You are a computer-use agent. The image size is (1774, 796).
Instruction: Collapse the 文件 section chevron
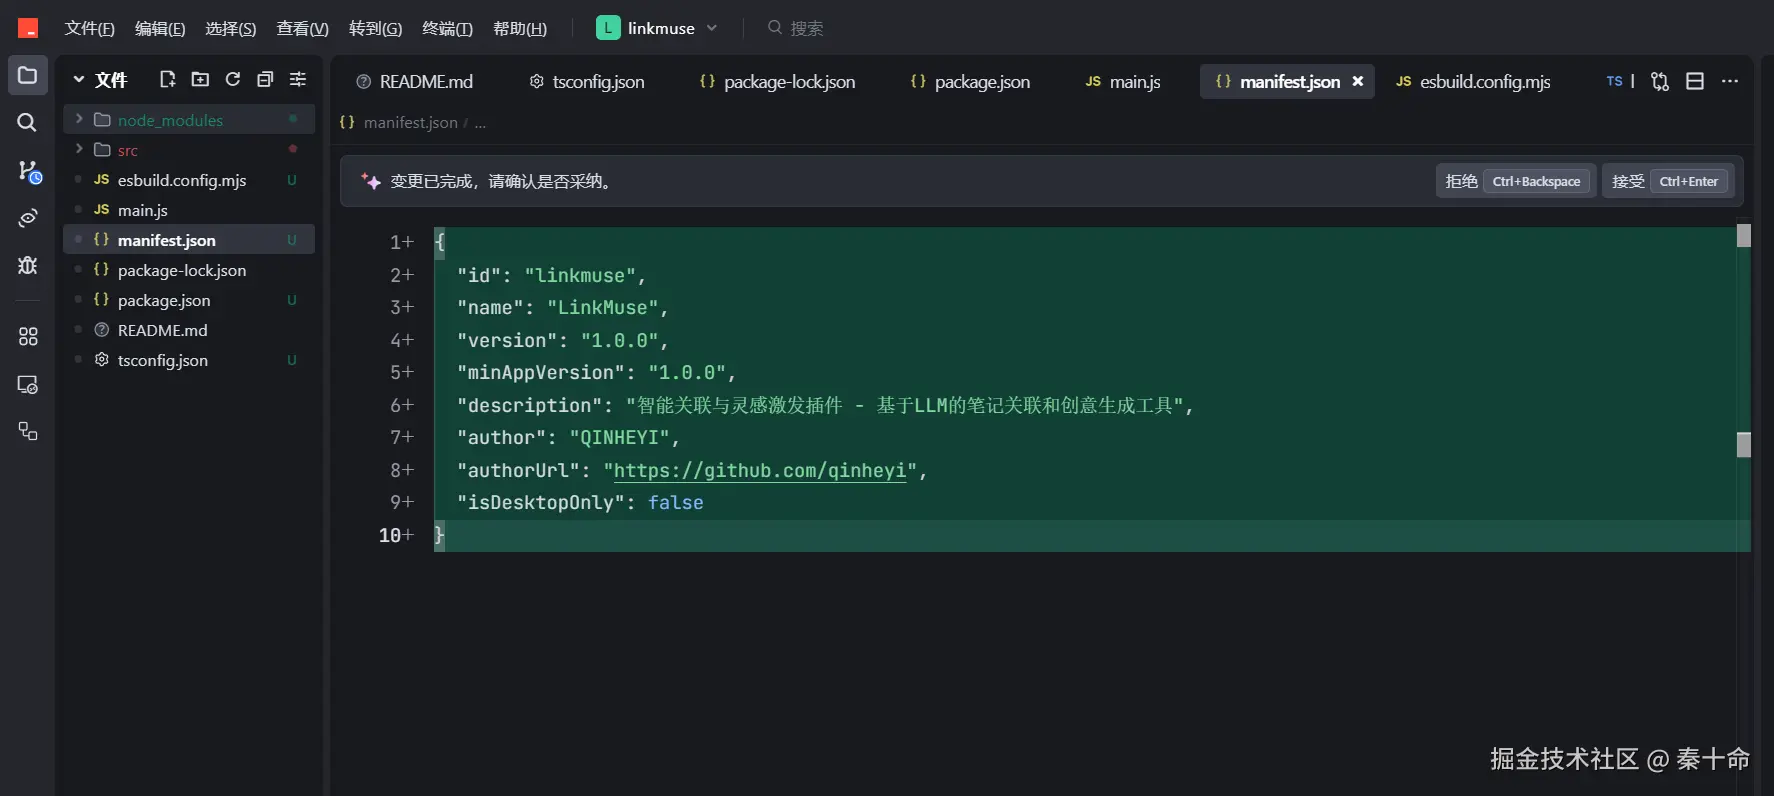click(79, 80)
